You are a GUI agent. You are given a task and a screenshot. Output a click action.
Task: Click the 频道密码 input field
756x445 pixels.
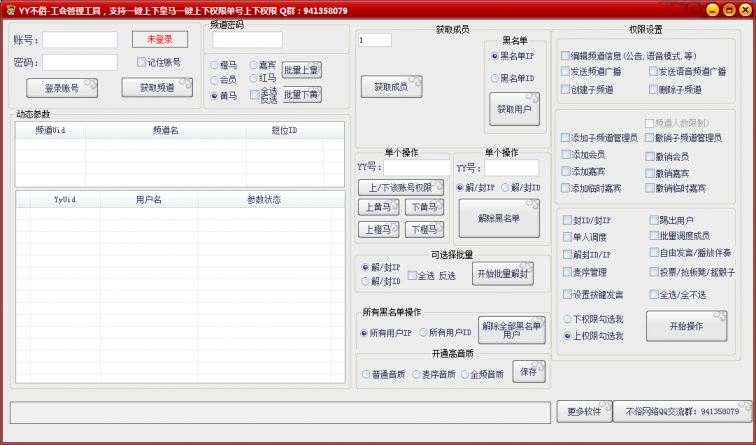(x=247, y=40)
